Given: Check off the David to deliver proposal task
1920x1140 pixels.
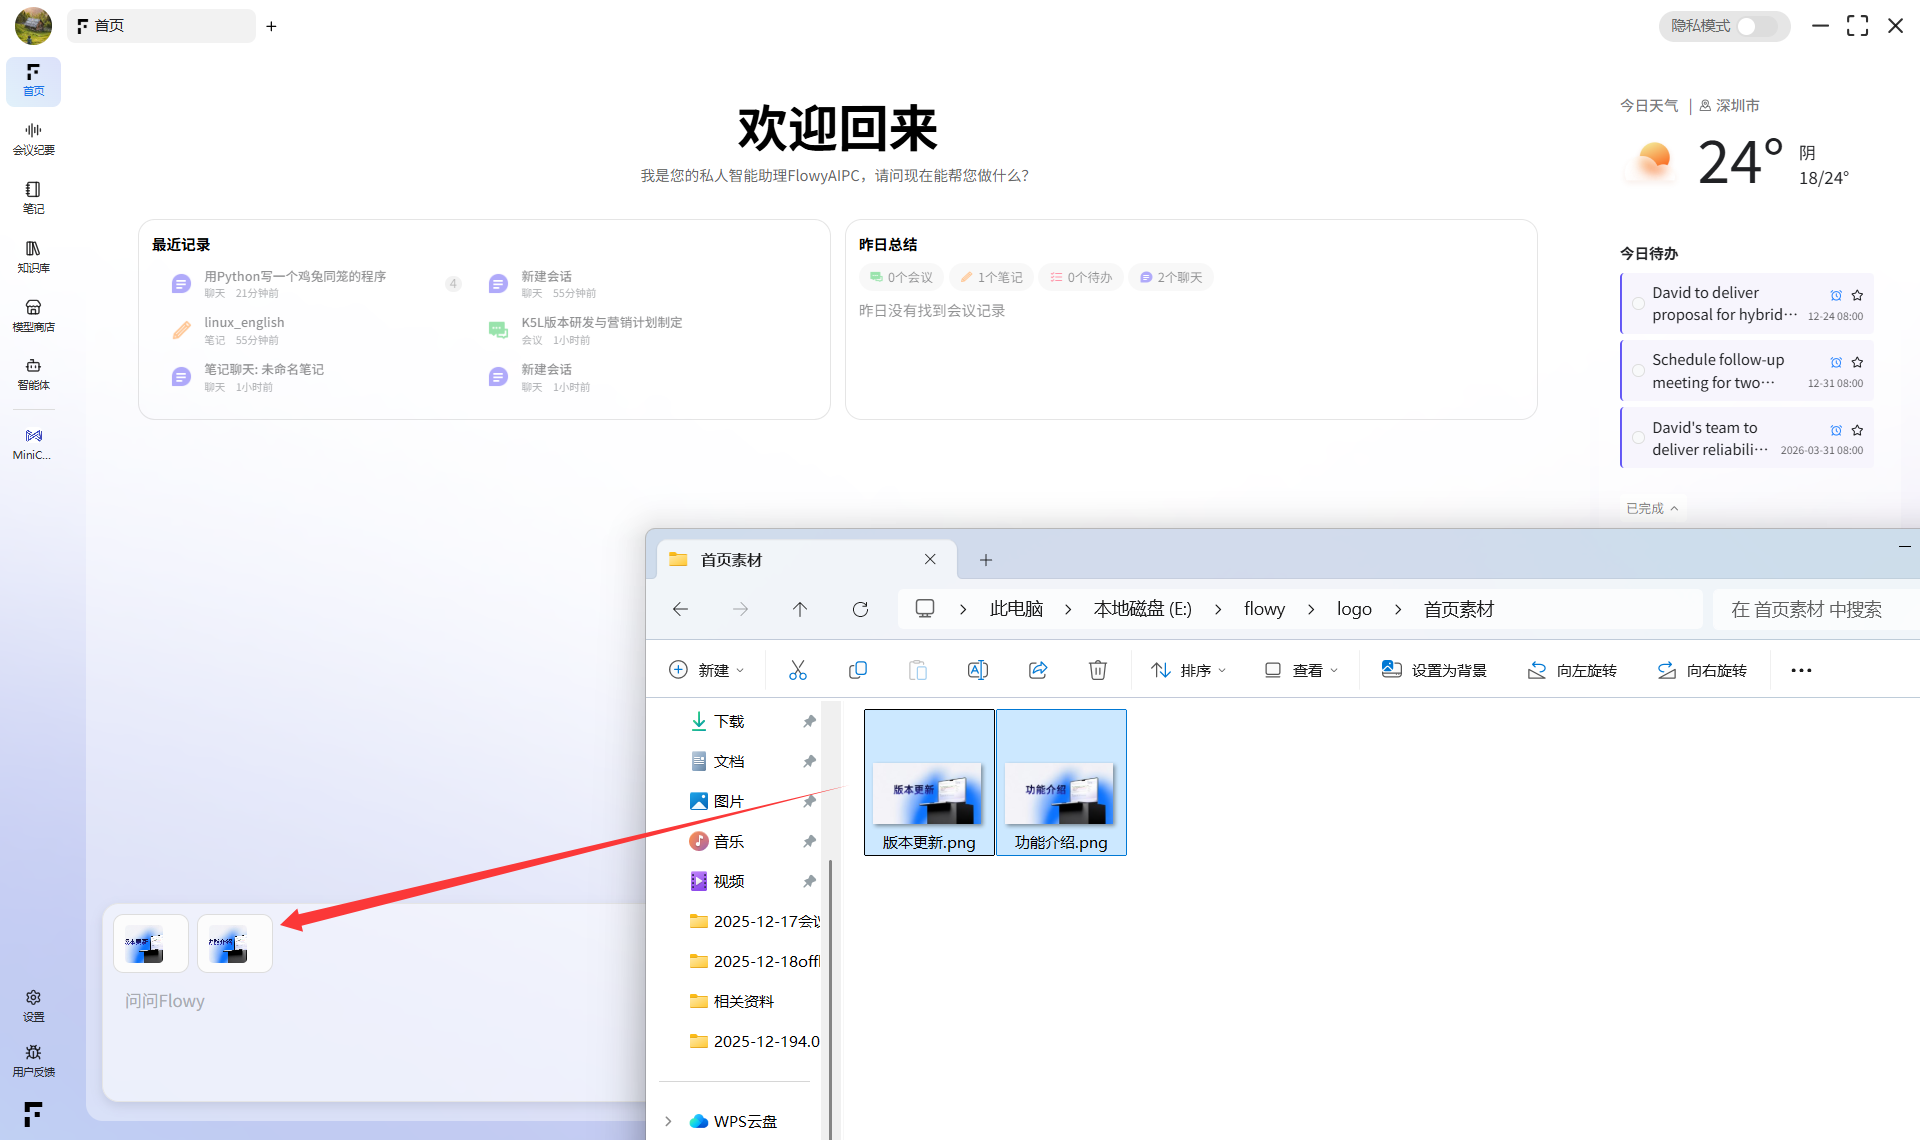Looking at the screenshot, I should (x=1637, y=303).
